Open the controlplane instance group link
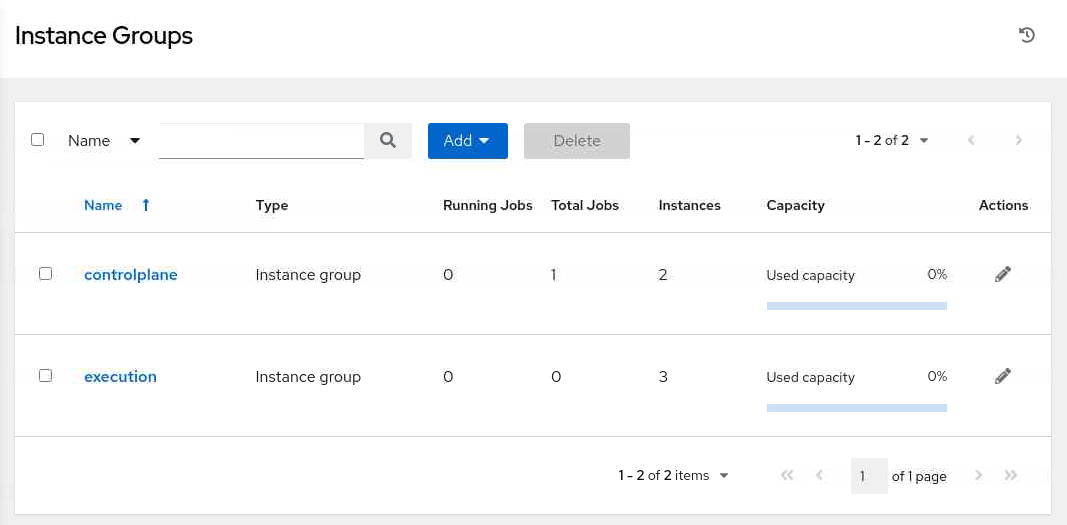 pos(130,275)
